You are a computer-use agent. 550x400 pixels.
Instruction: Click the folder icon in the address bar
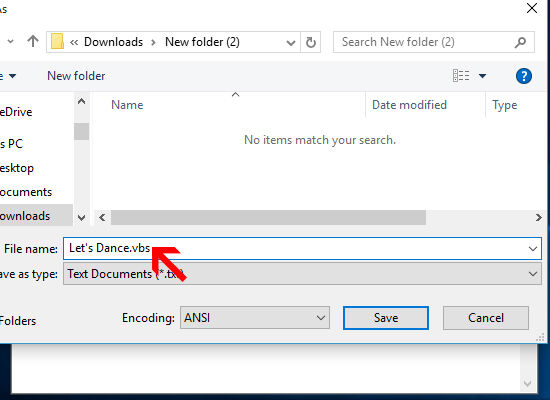pyautogui.click(x=57, y=41)
